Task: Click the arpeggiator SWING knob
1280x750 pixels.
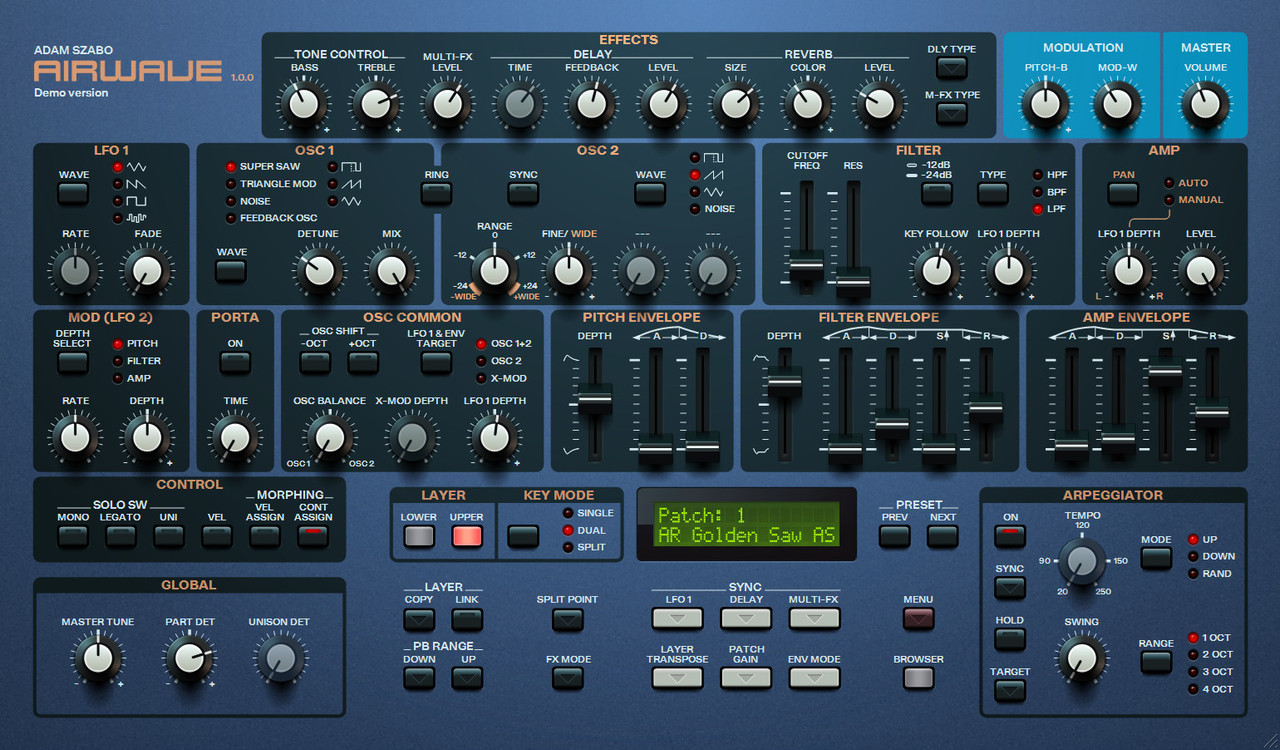Action: click(1081, 658)
